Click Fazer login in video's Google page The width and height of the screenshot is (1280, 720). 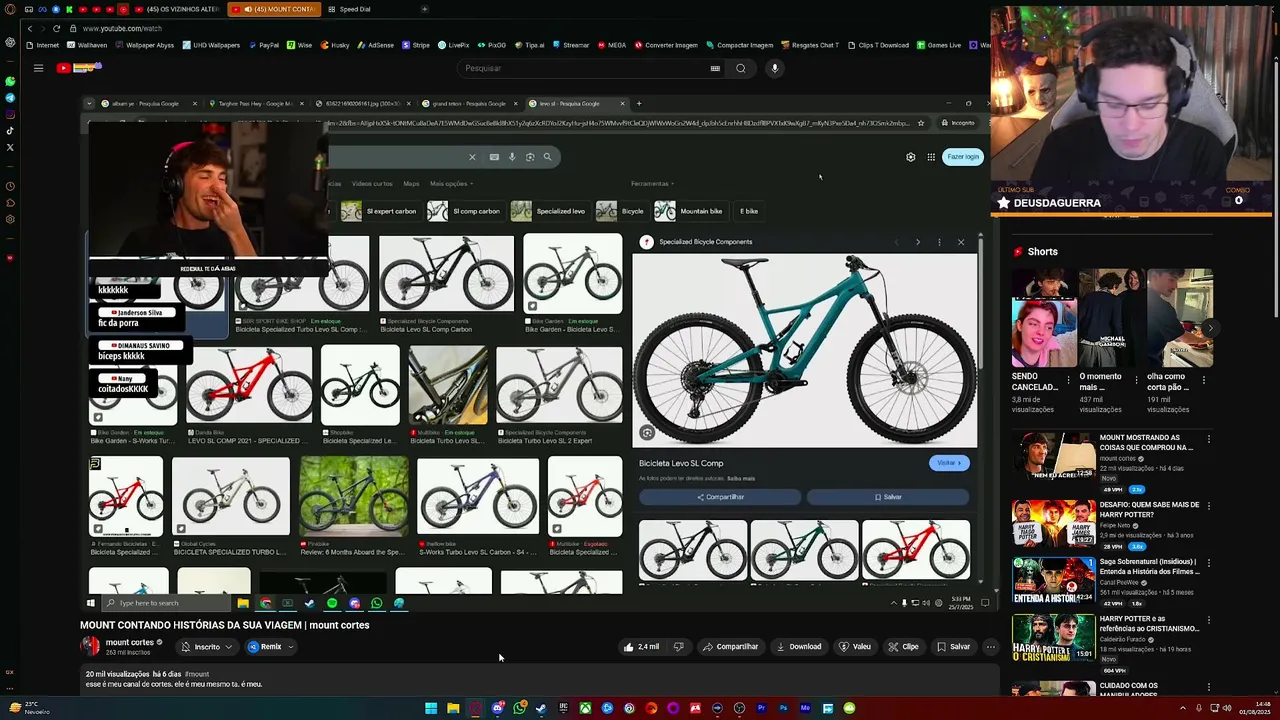[963, 157]
